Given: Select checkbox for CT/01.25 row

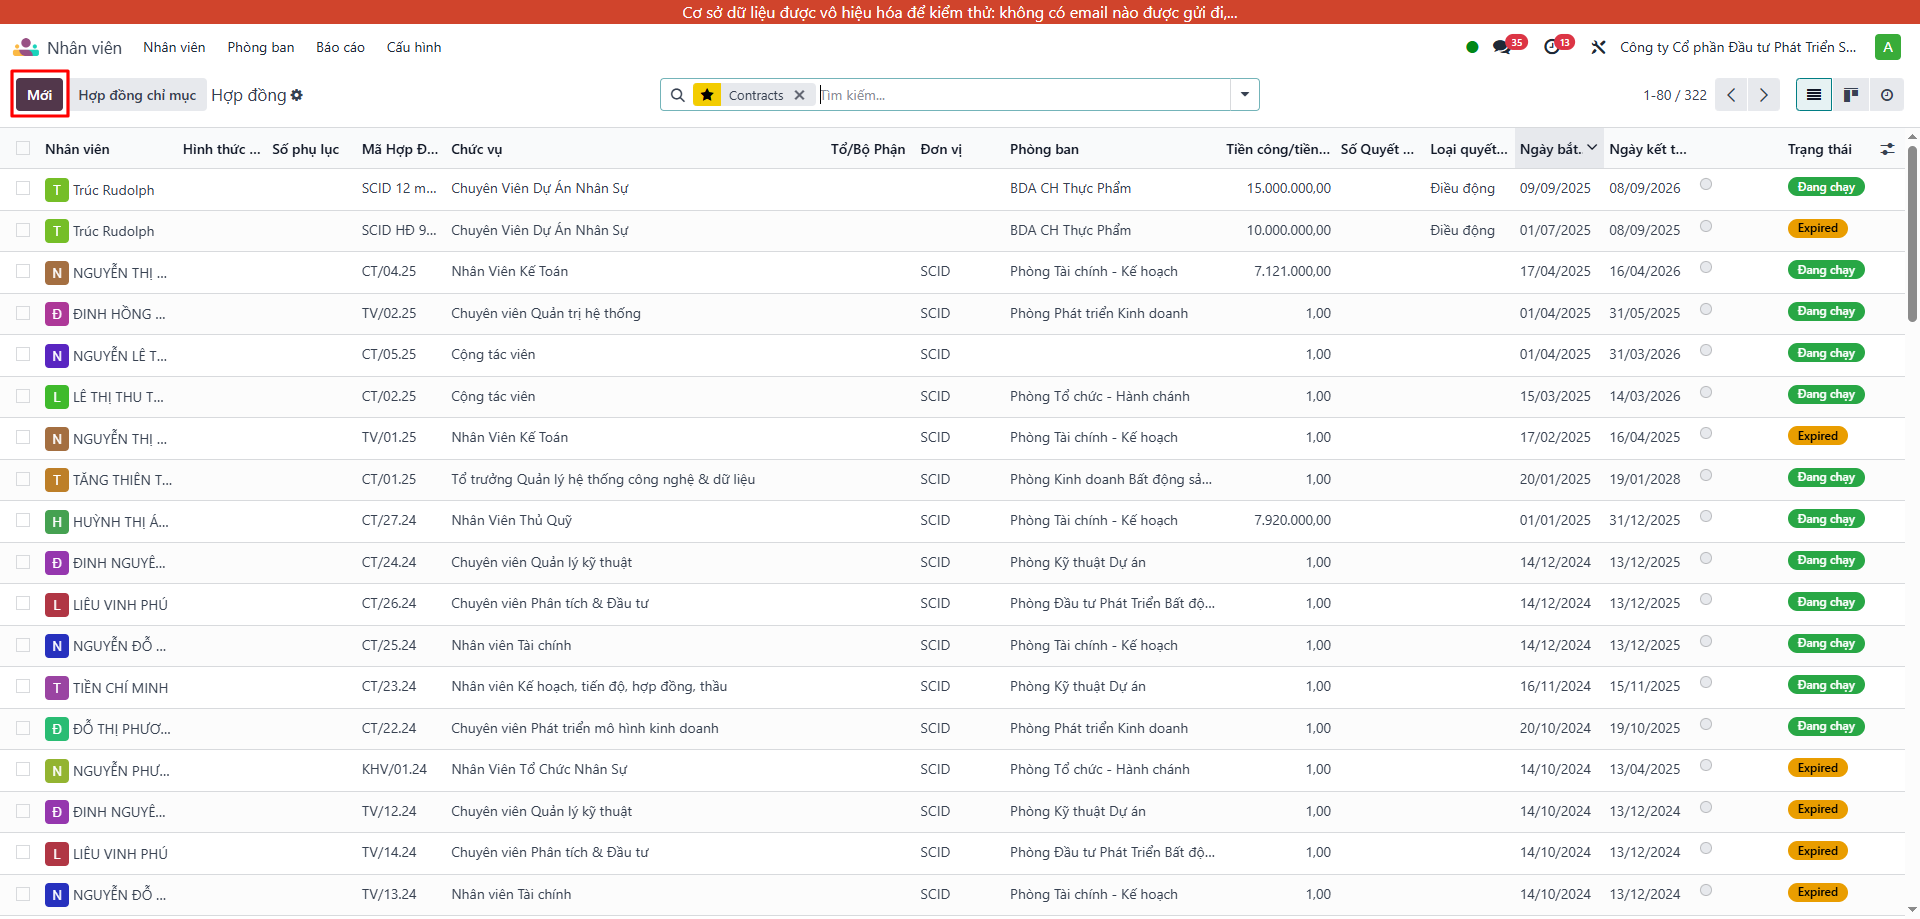Looking at the screenshot, I should point(23,479).
